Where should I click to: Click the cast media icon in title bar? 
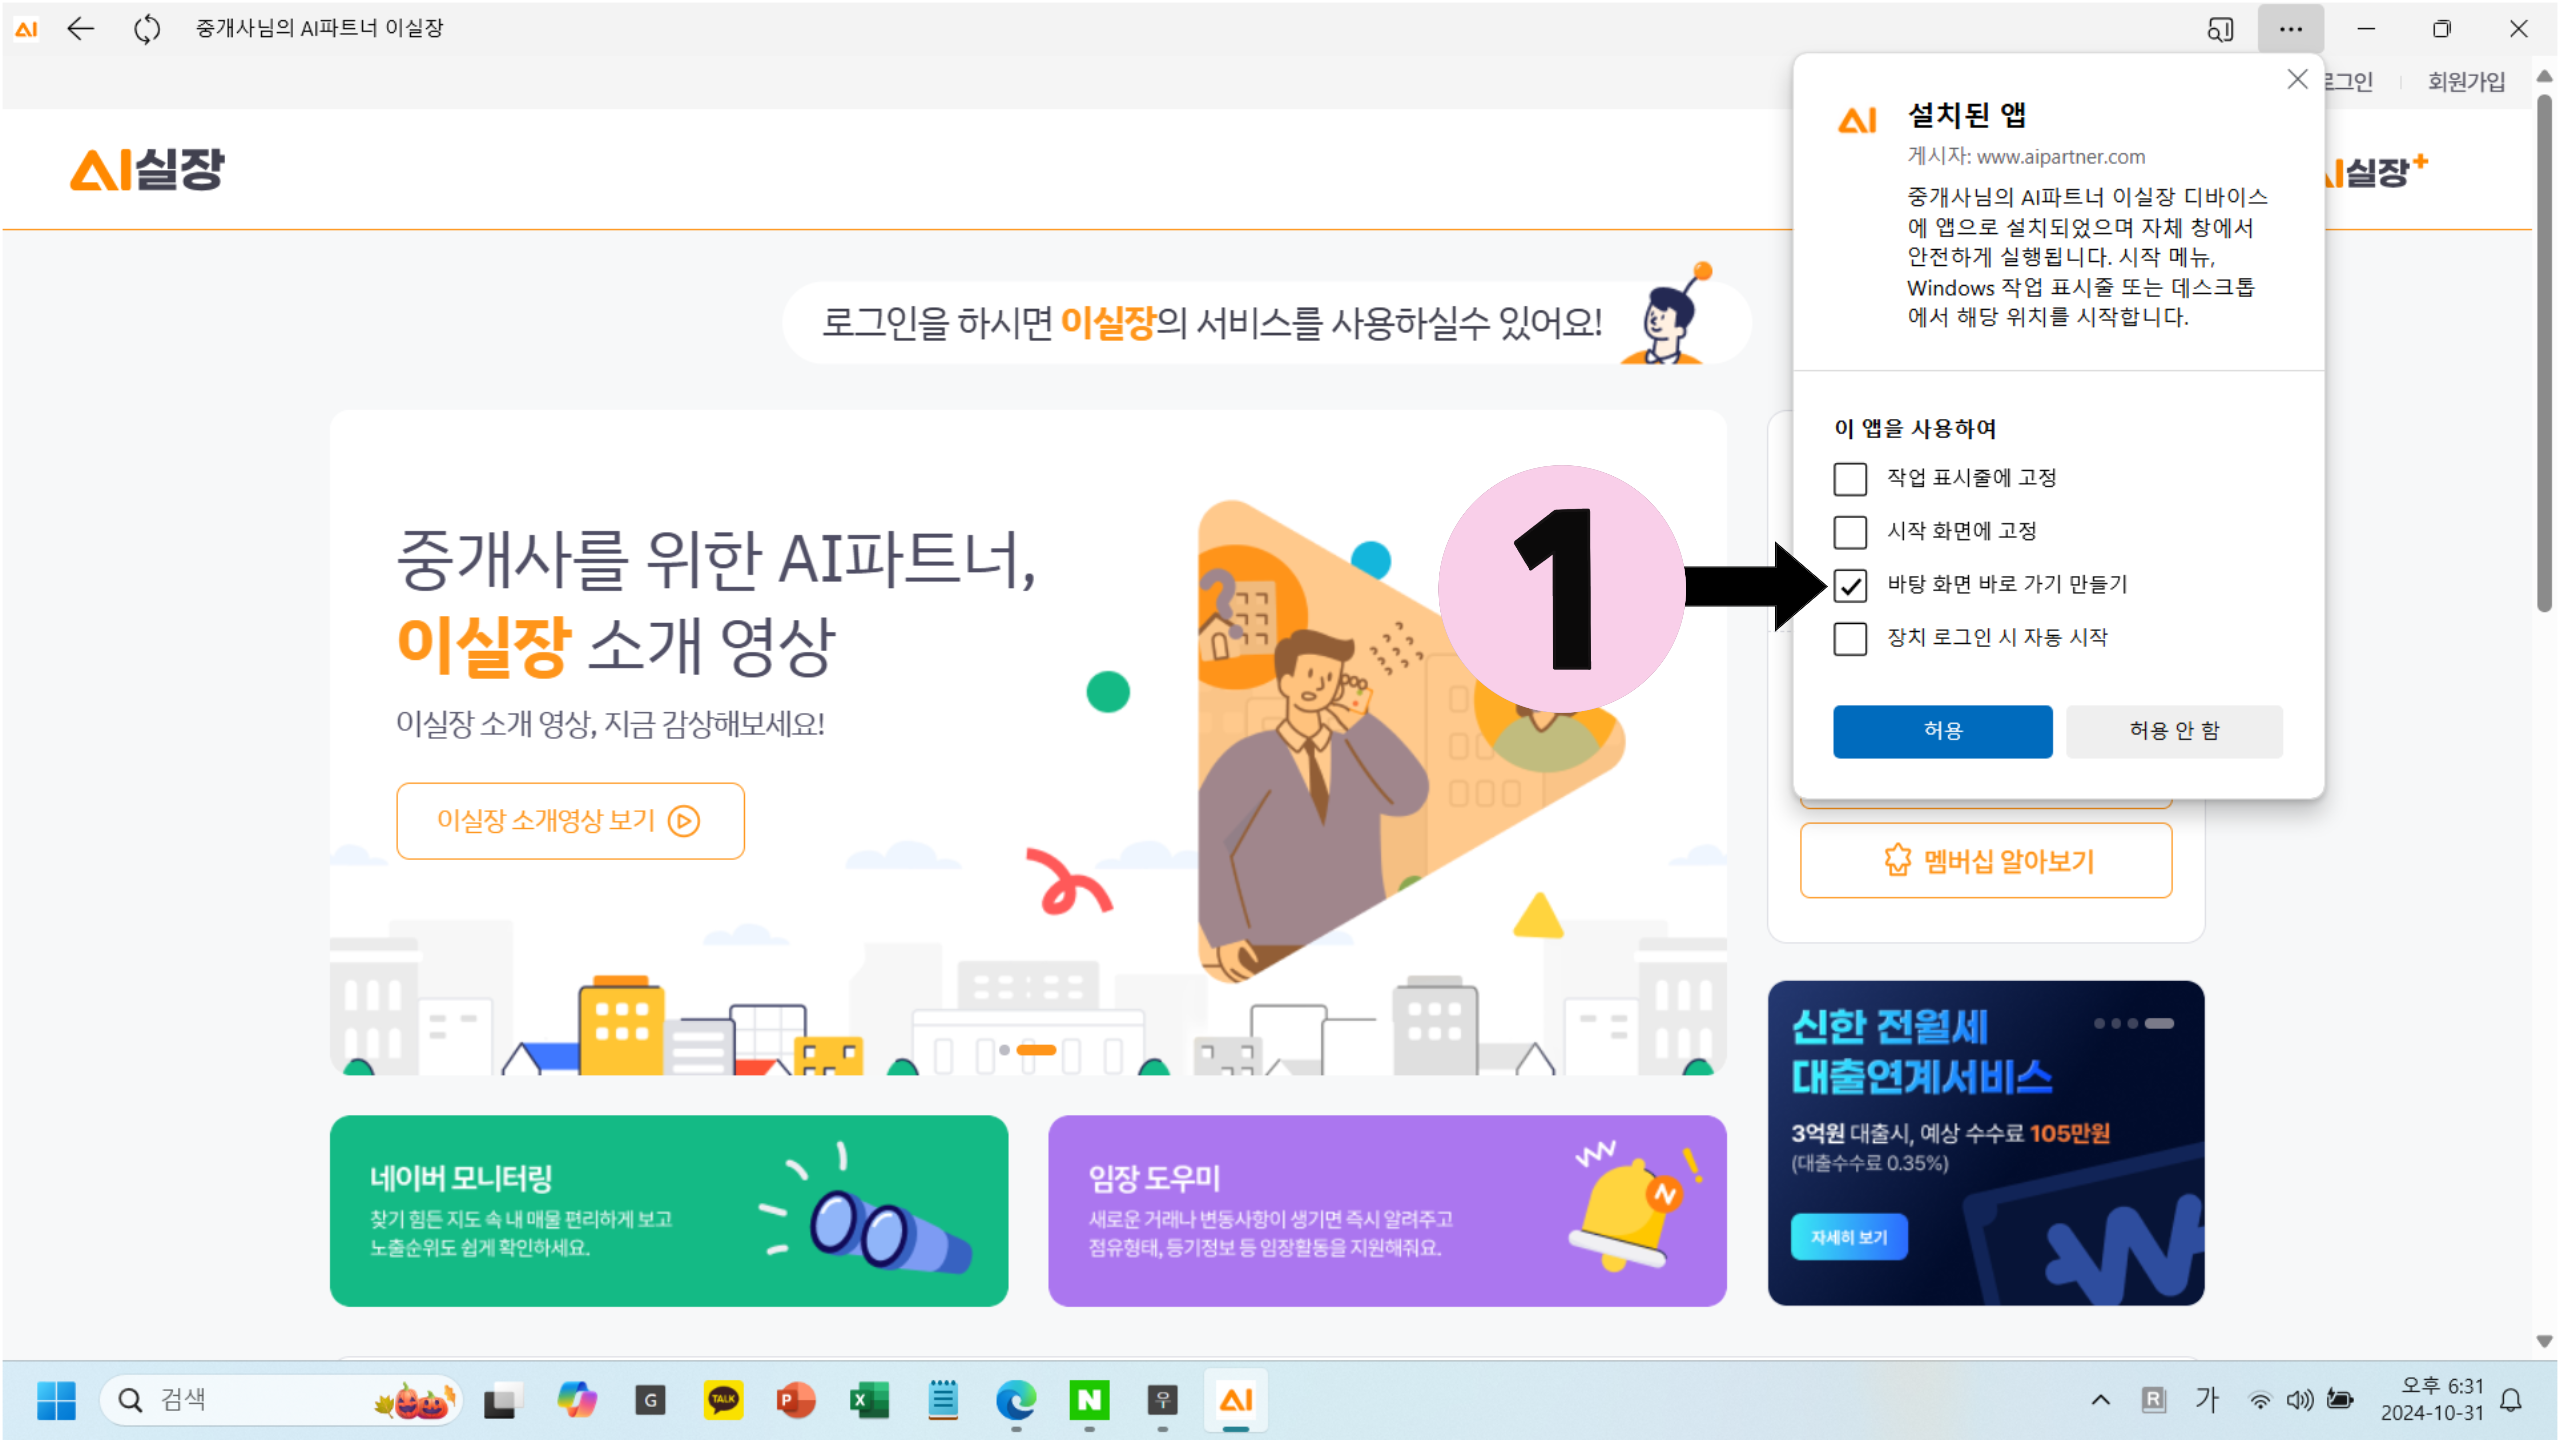(x=2219, y=29)
